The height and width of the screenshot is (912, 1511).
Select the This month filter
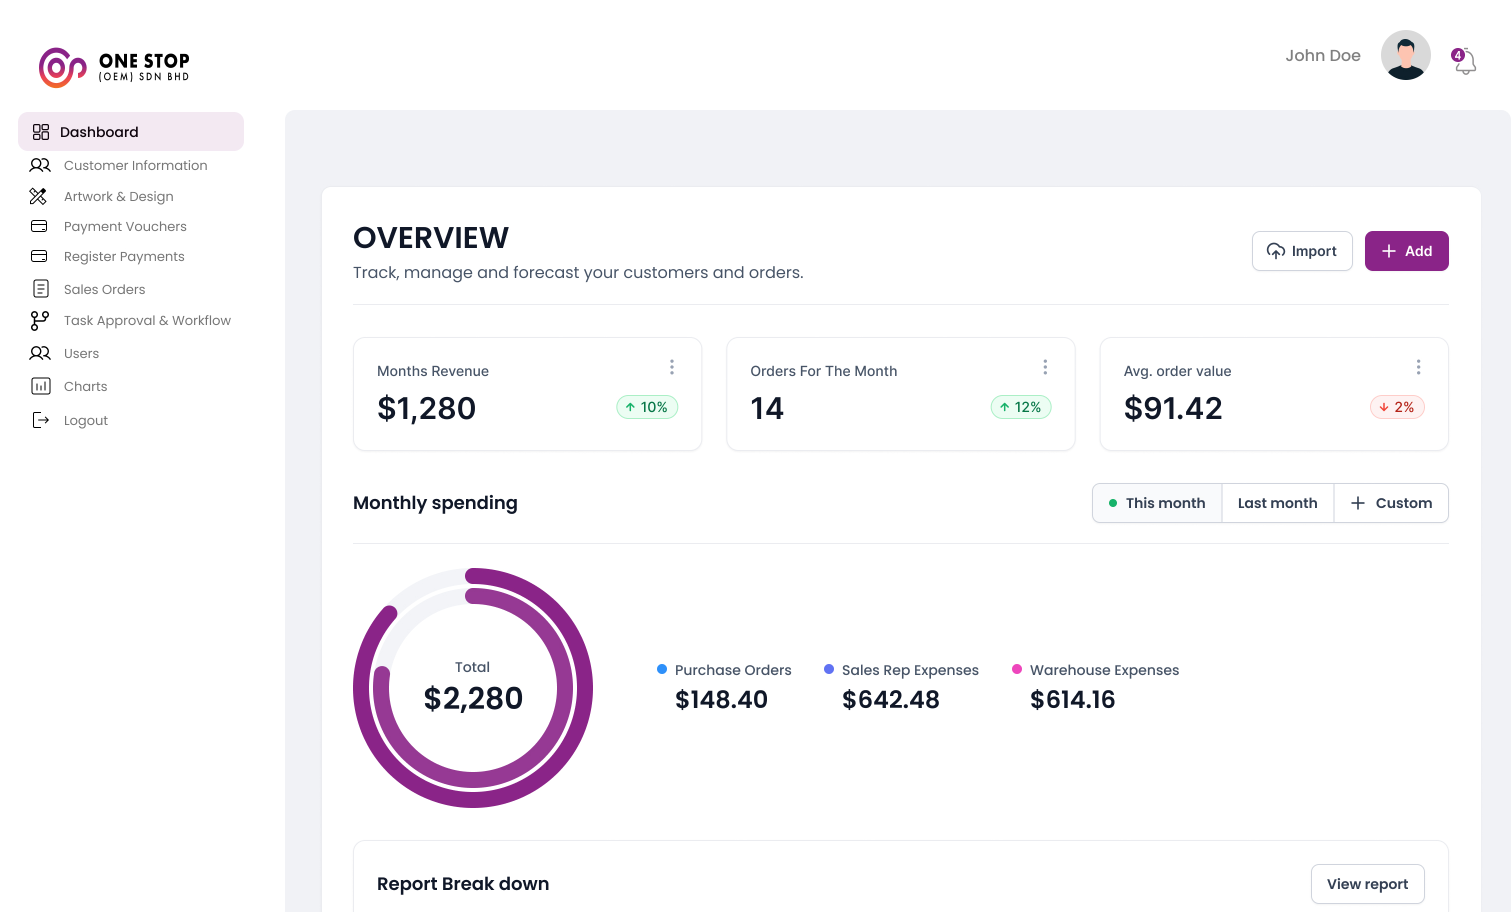pyautogui.click(x=1157, y=503)
